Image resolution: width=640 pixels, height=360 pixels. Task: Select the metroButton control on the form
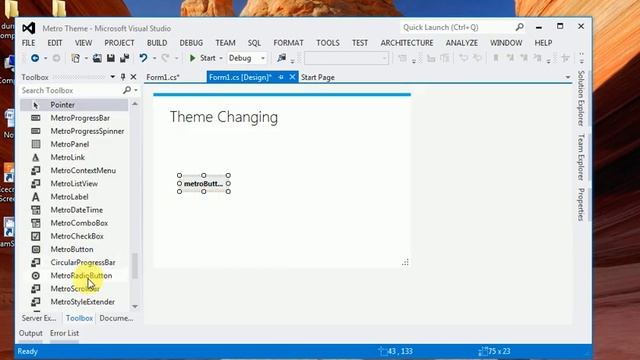click(204, 184)
